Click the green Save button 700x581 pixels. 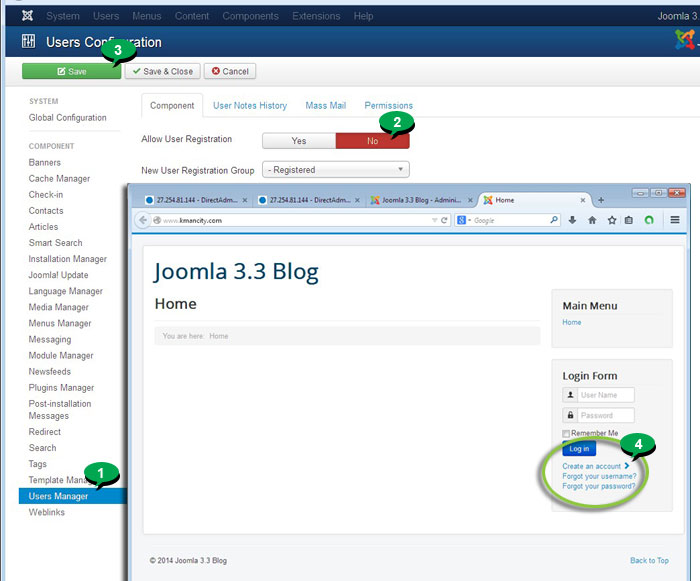click(x=71, y=71)
